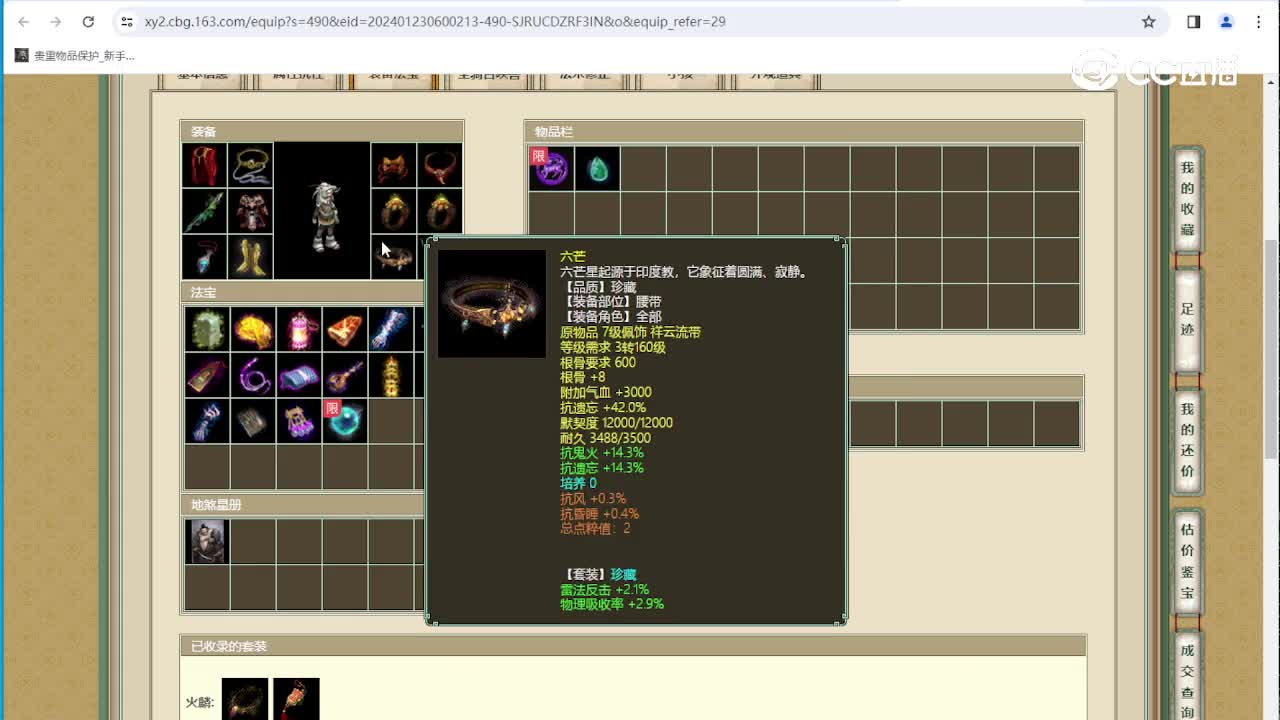Click the blue claw 法宝 in third row
Image resolution: width=1280 pixels, height=720 pixels.
pyautogui.click(x=207, y=421)
